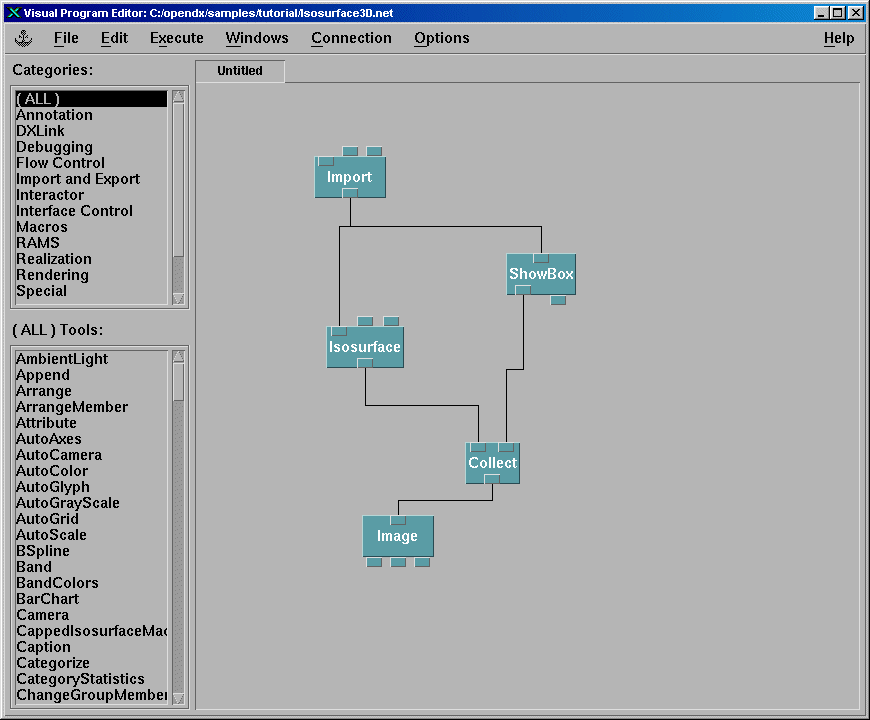Viewport: 870px width, 720px height.
Task: Select the Camera tool in Tools list
Action: click(x=42, y=615)
